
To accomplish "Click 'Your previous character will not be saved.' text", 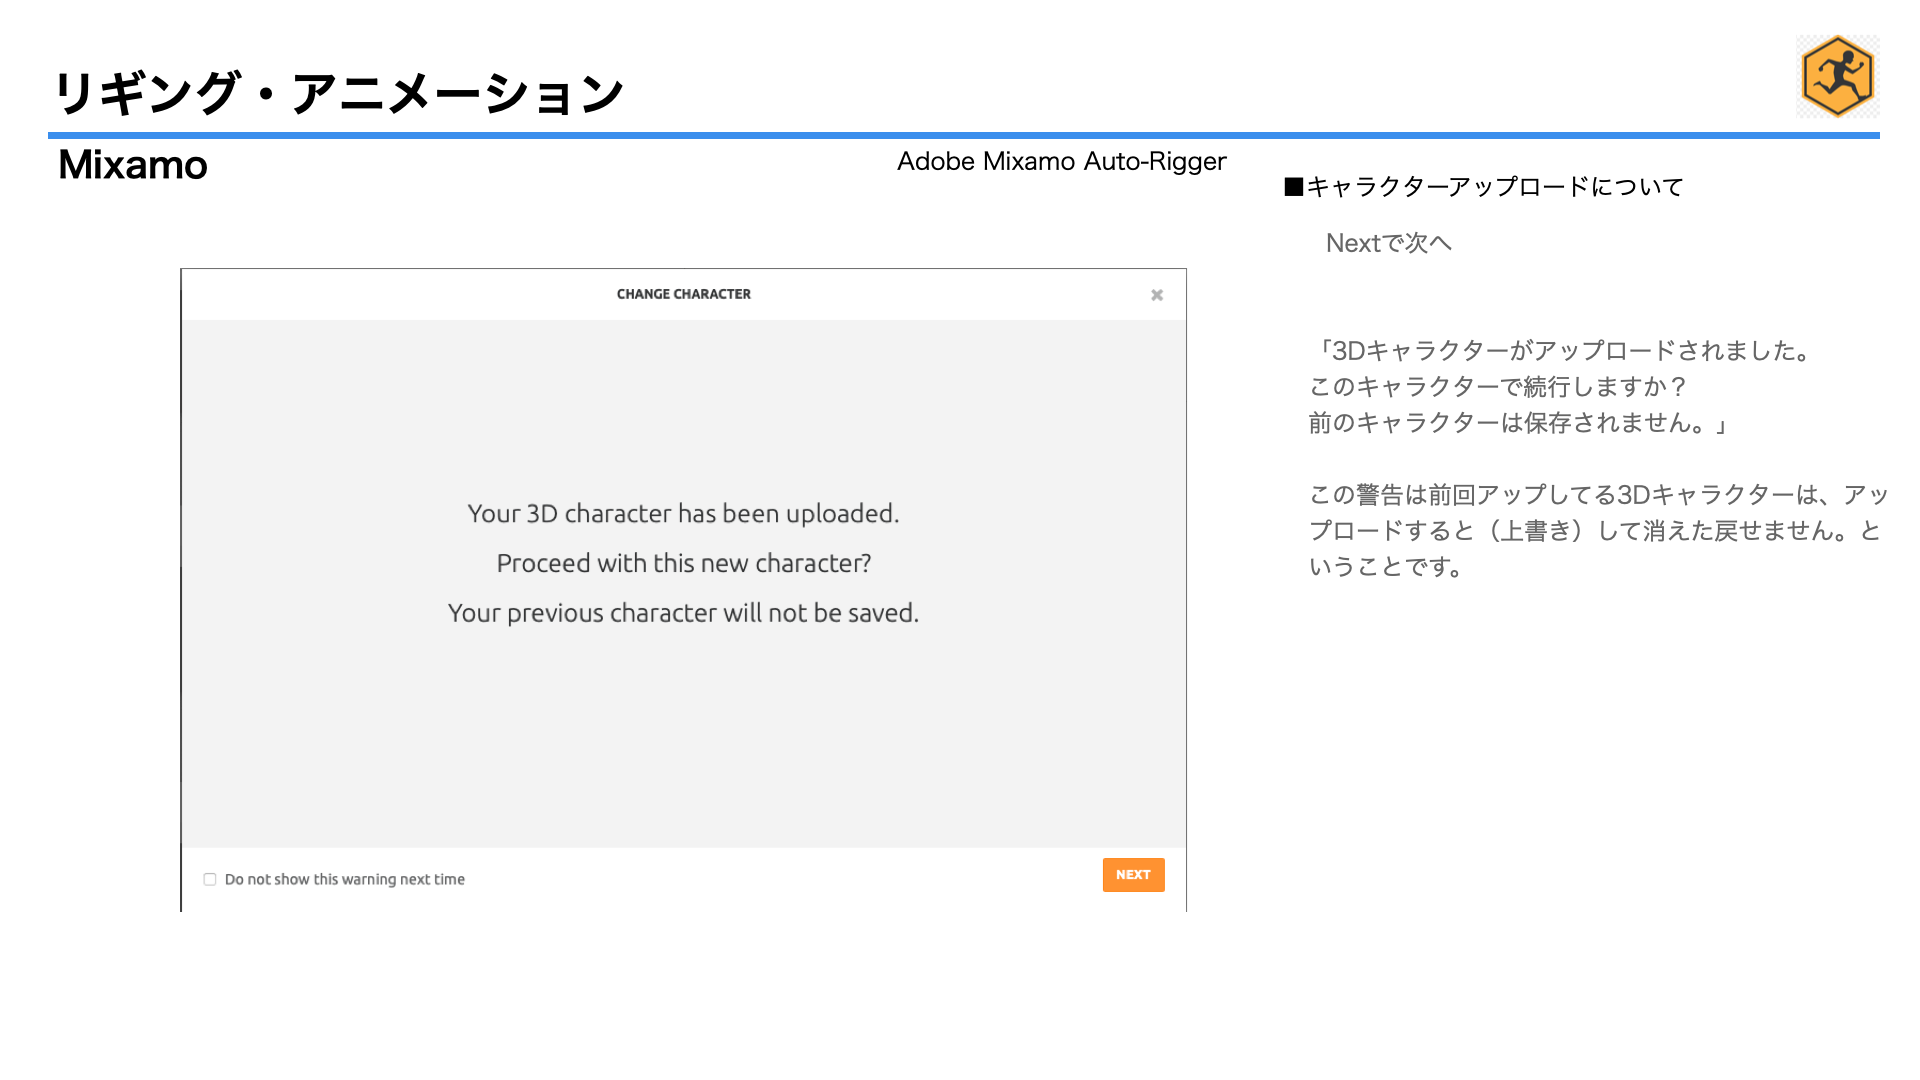I will 684,613.
